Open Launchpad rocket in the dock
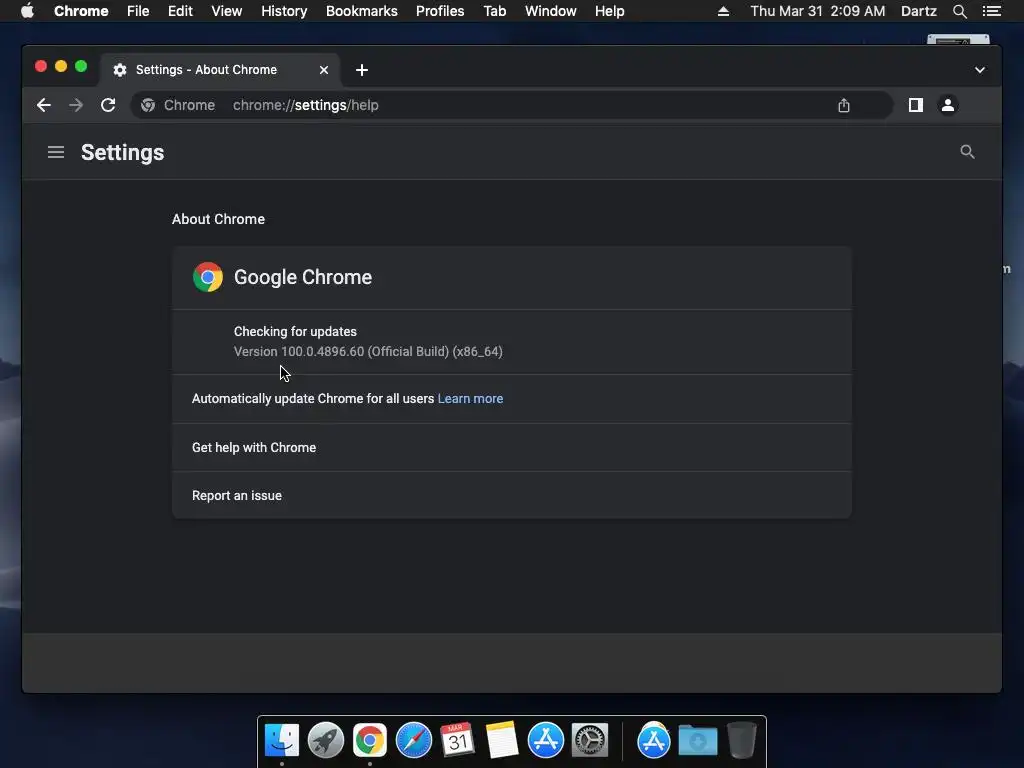The image size is (1024, 768). click(325, 741)
